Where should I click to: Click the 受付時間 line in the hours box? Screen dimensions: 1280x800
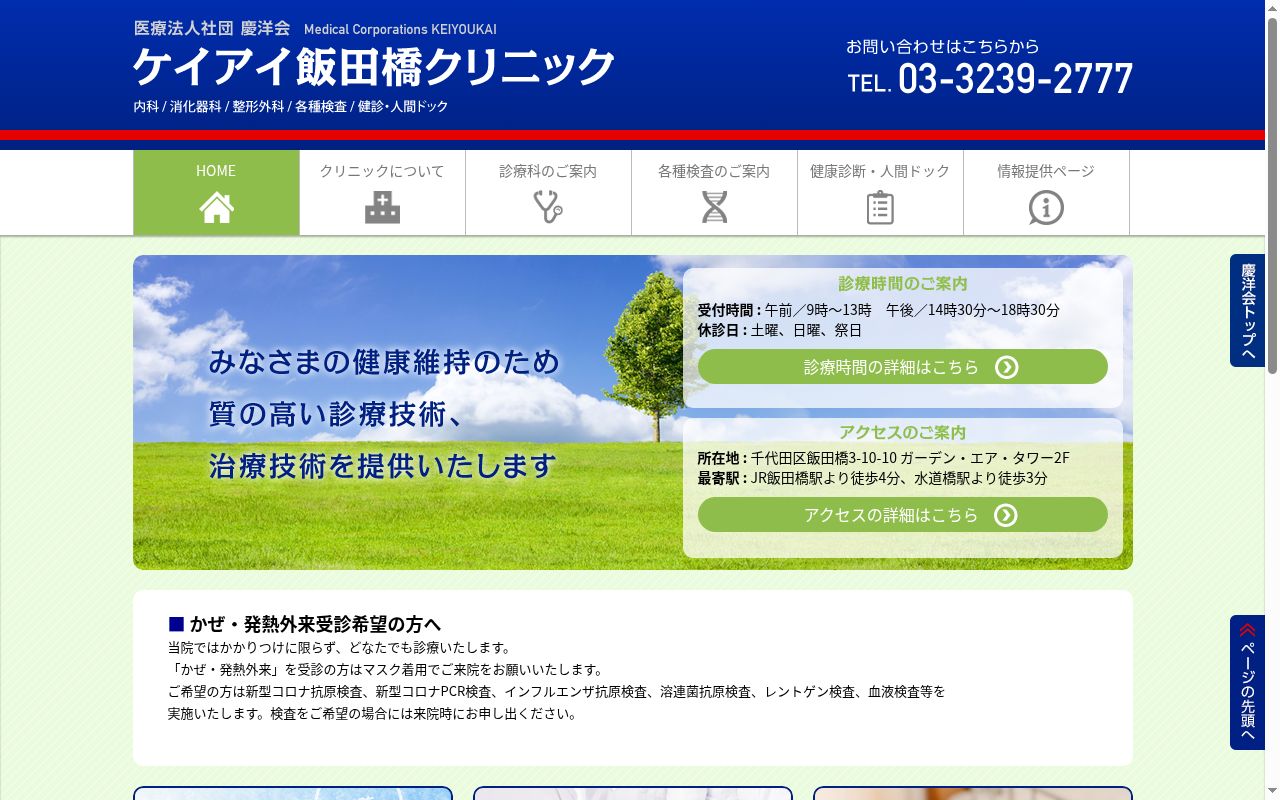(879, 310)
